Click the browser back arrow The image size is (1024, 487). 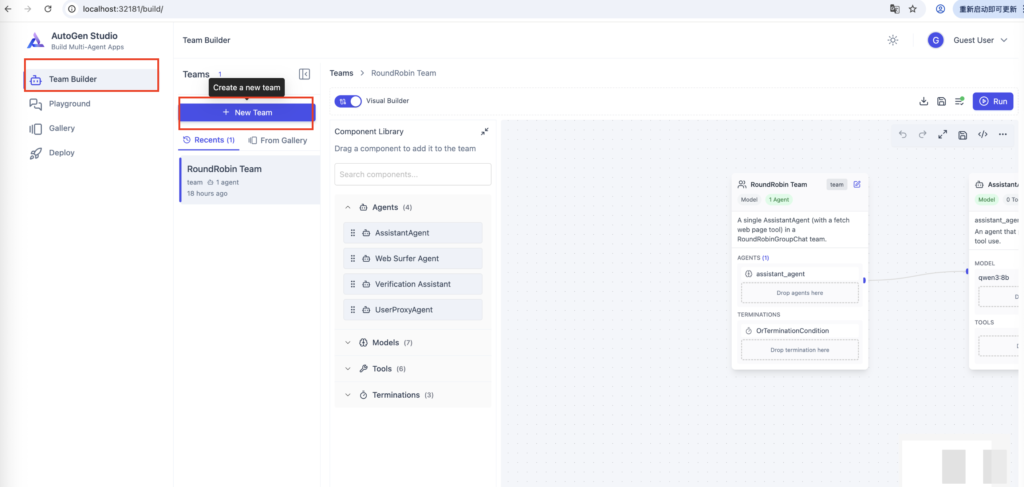8,9
